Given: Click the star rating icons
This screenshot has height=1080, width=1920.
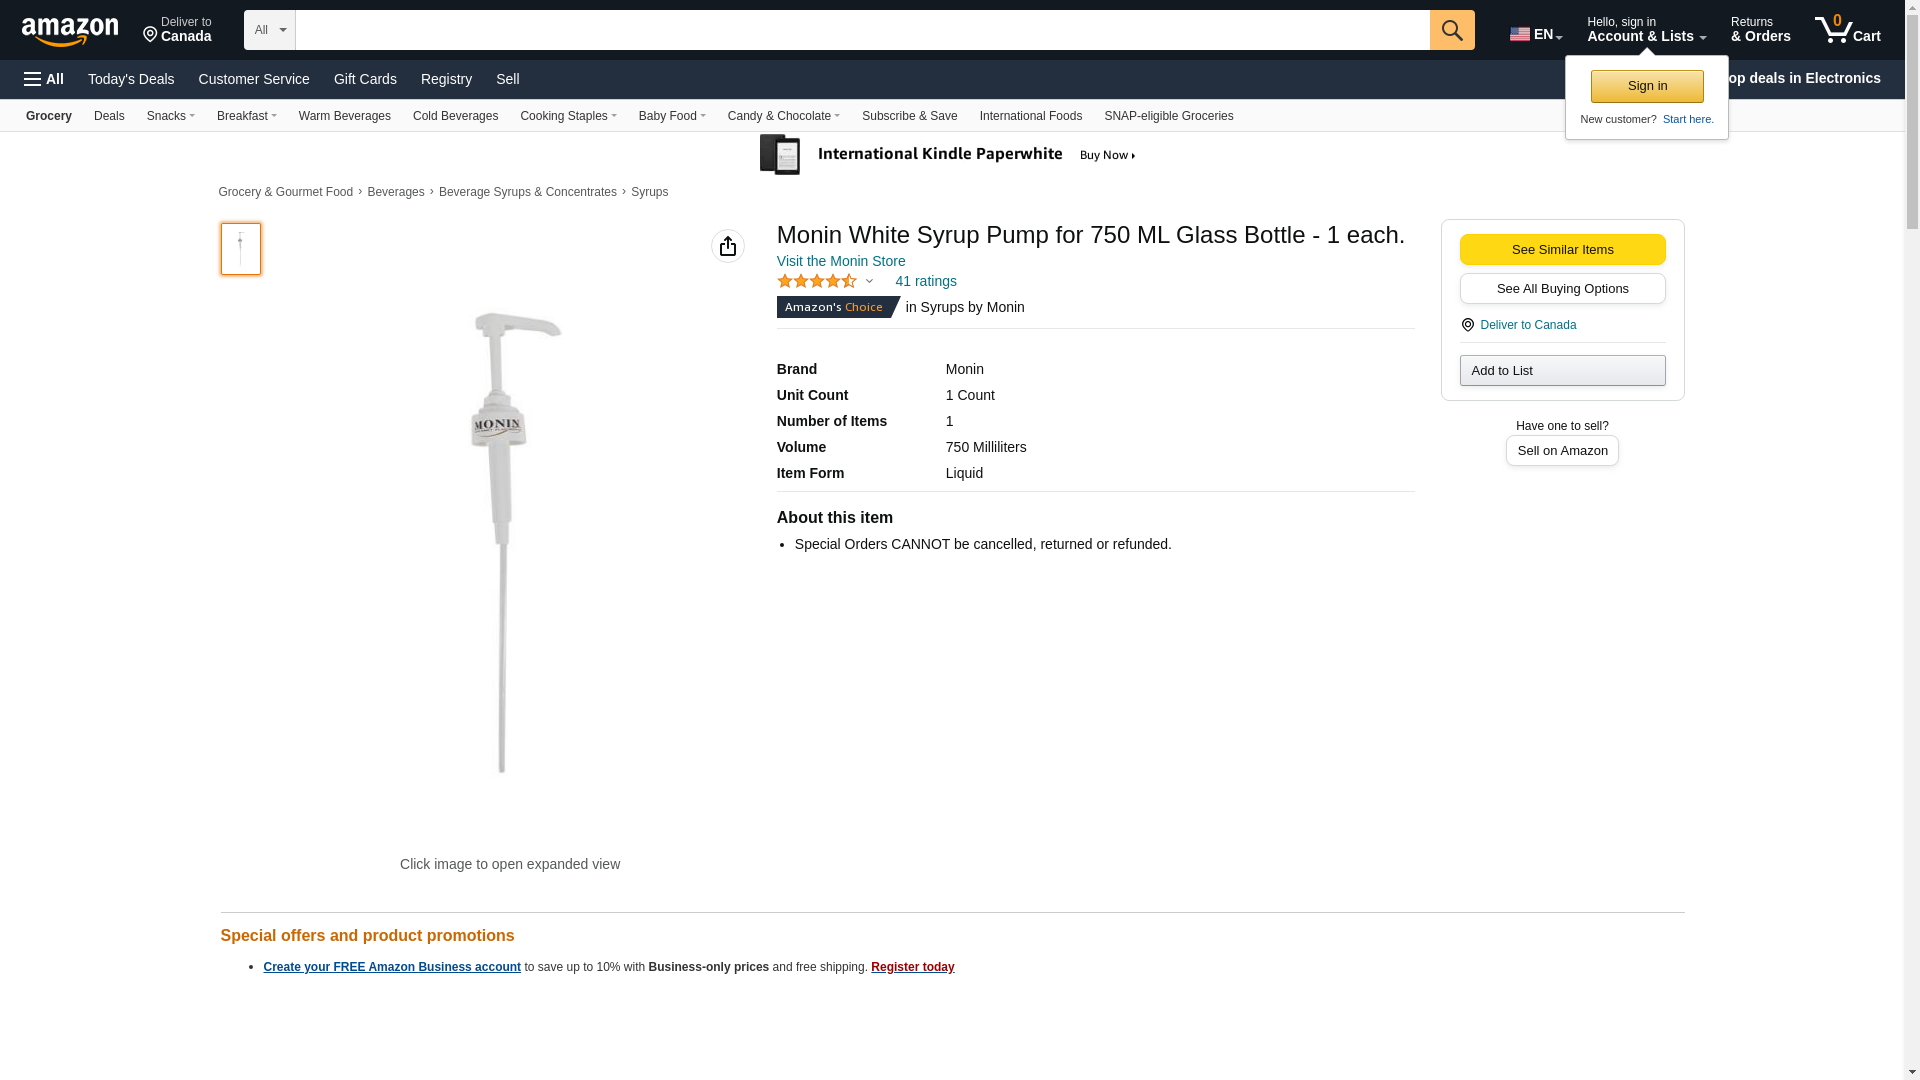Looking at the screenshot, I should point(817,282).
